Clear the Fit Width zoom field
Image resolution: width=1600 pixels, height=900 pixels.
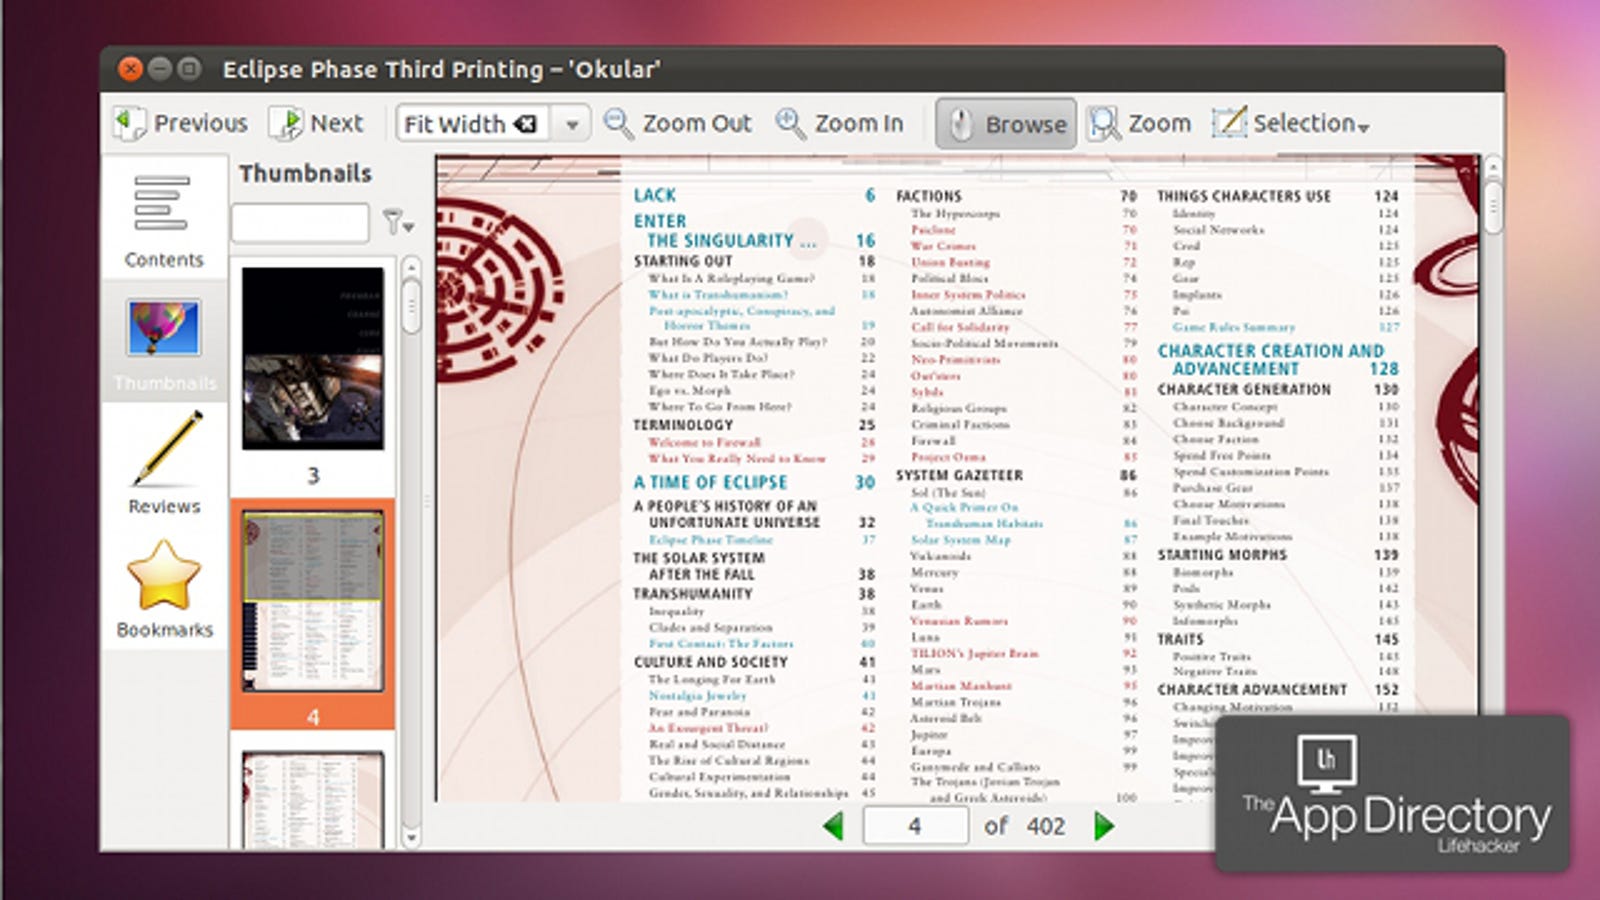tap(525, 124)
